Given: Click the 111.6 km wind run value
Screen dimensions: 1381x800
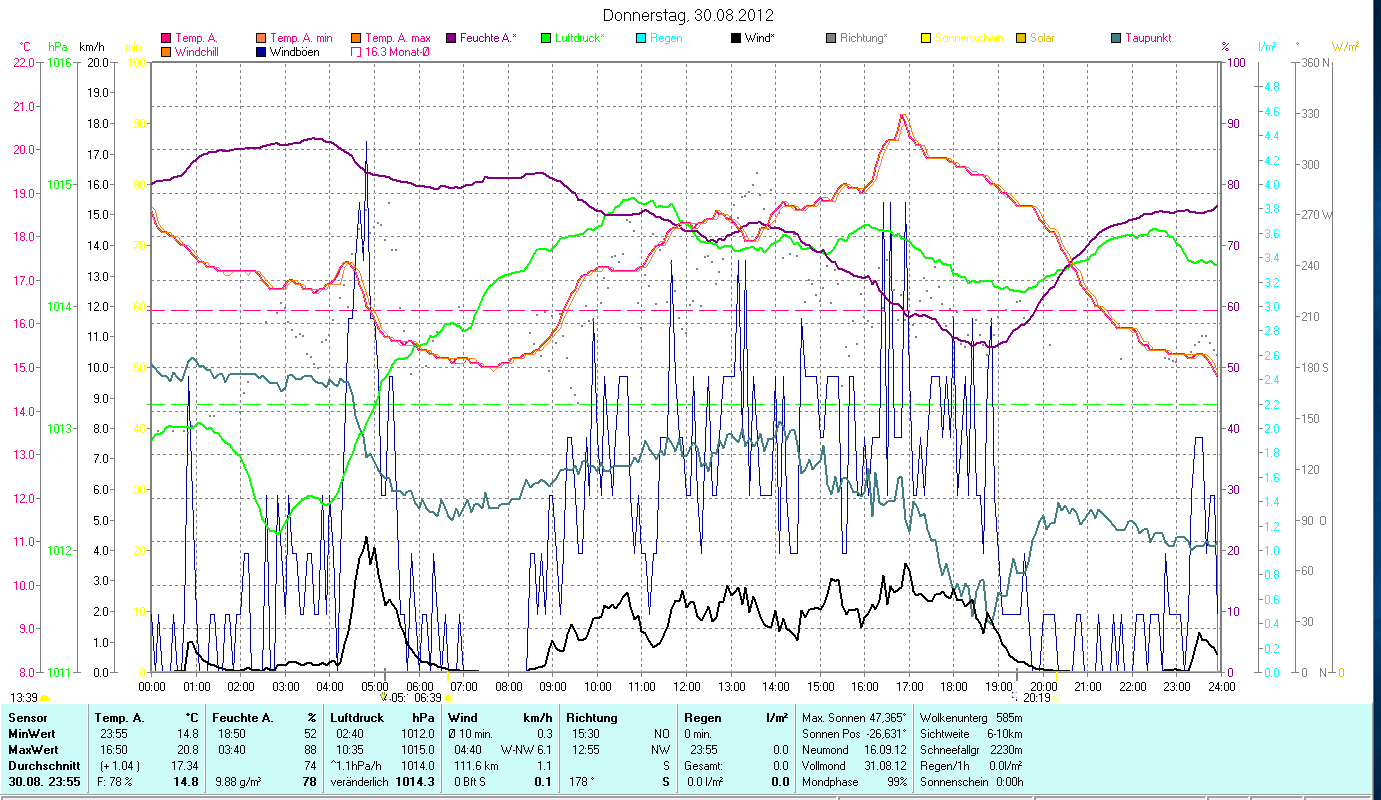Looking at the screenshot, I should [x=475, y=765].
